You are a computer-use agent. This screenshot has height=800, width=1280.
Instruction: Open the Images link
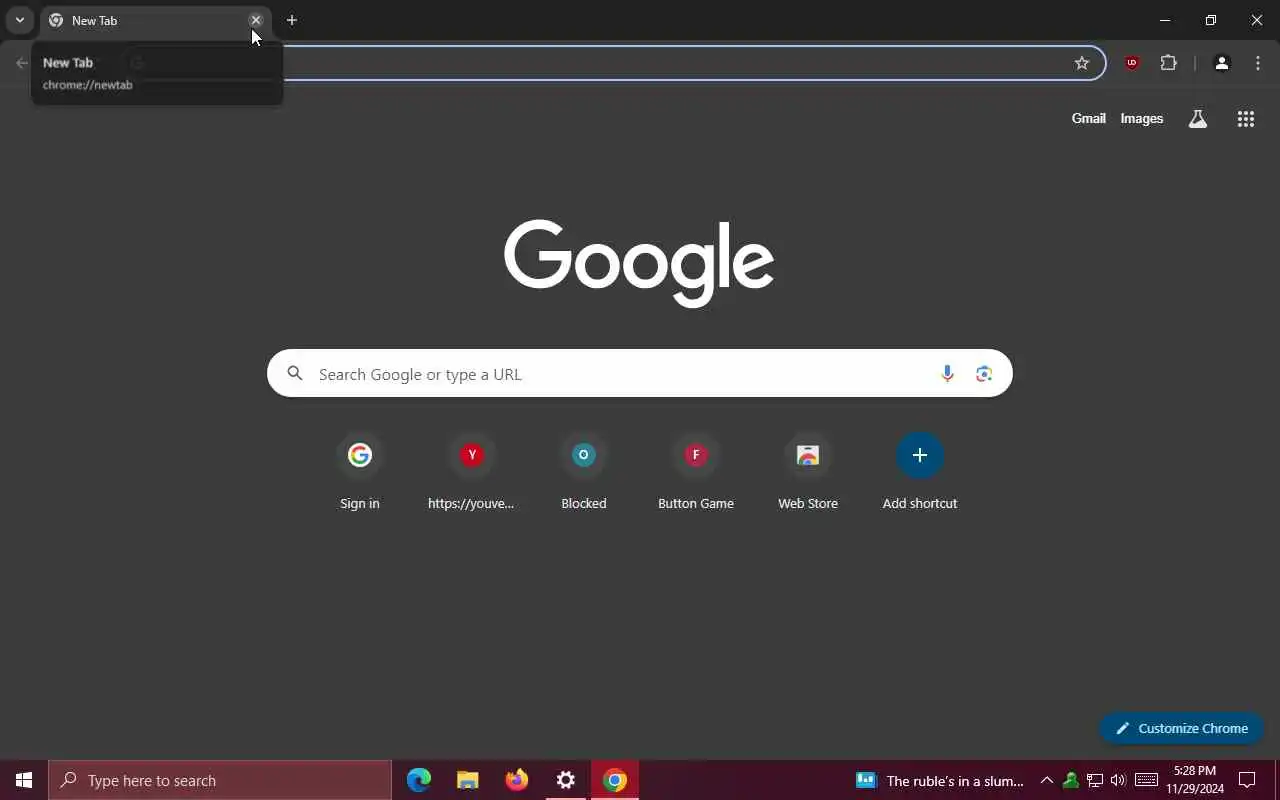click(1141, 118)
